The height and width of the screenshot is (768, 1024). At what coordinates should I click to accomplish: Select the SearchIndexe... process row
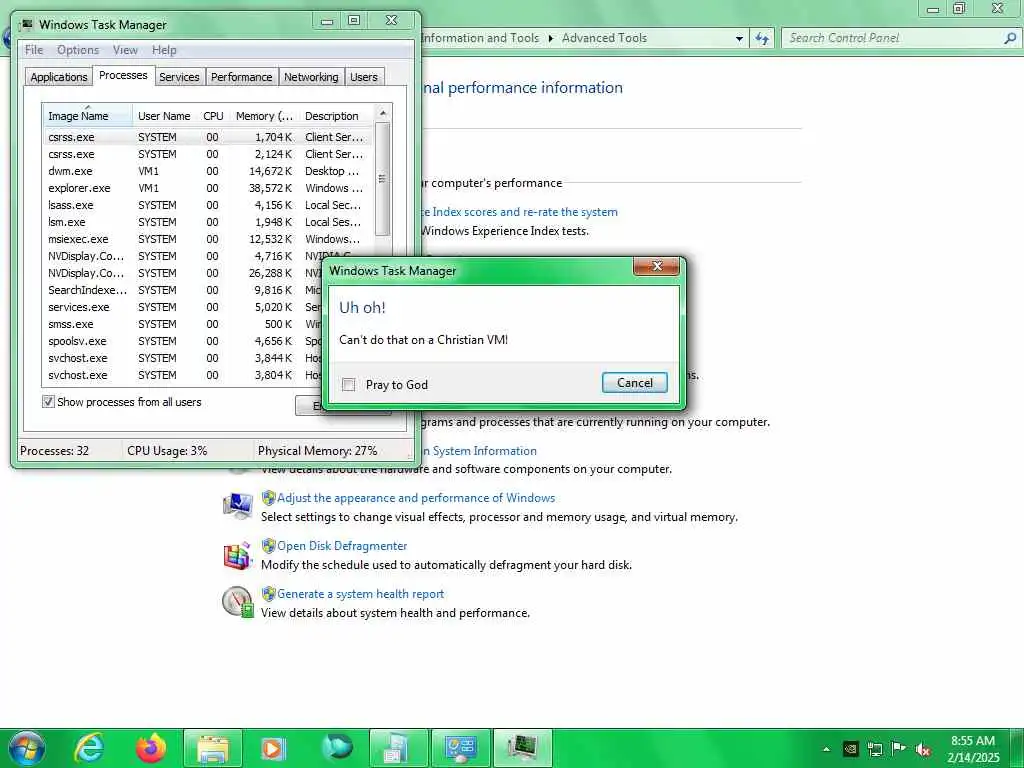coord(183,290)
